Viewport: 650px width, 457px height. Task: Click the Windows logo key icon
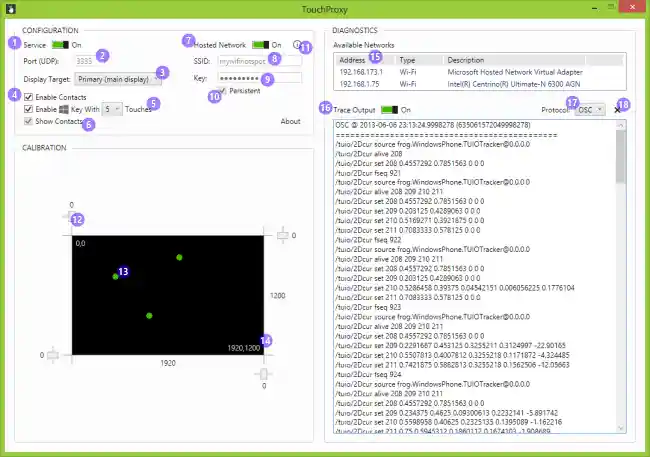click(x=62, y=108)
